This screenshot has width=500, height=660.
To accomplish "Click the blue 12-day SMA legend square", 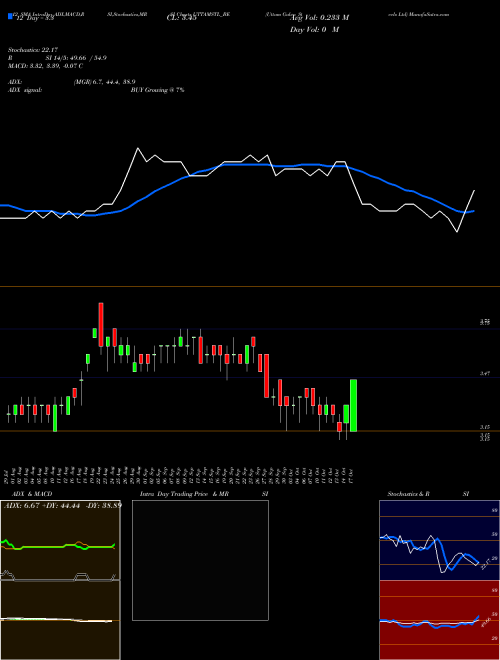I will pos(10,17).
